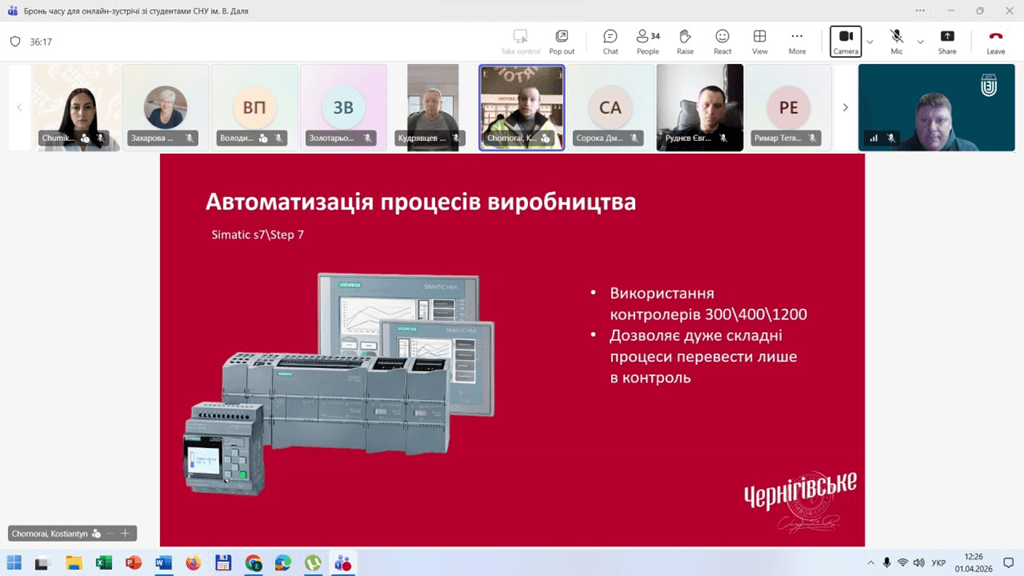Zoom out shared content with minus button

click(x=110, y=534)
